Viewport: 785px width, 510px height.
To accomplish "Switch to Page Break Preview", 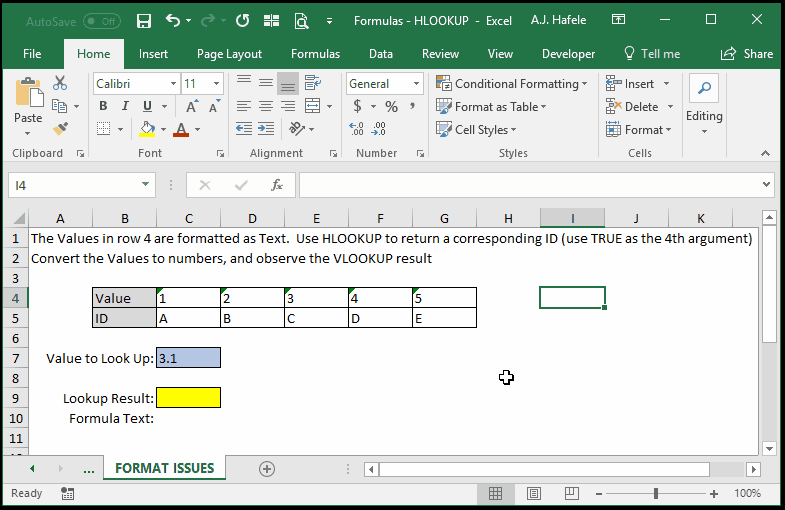I will coord(571,493).
